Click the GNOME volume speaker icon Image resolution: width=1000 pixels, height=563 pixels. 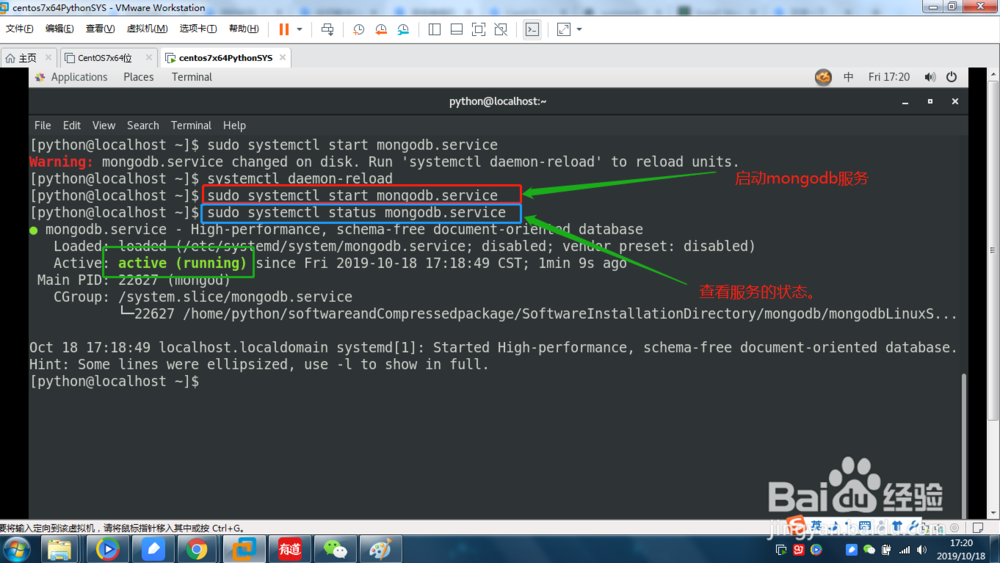(930, 77)
